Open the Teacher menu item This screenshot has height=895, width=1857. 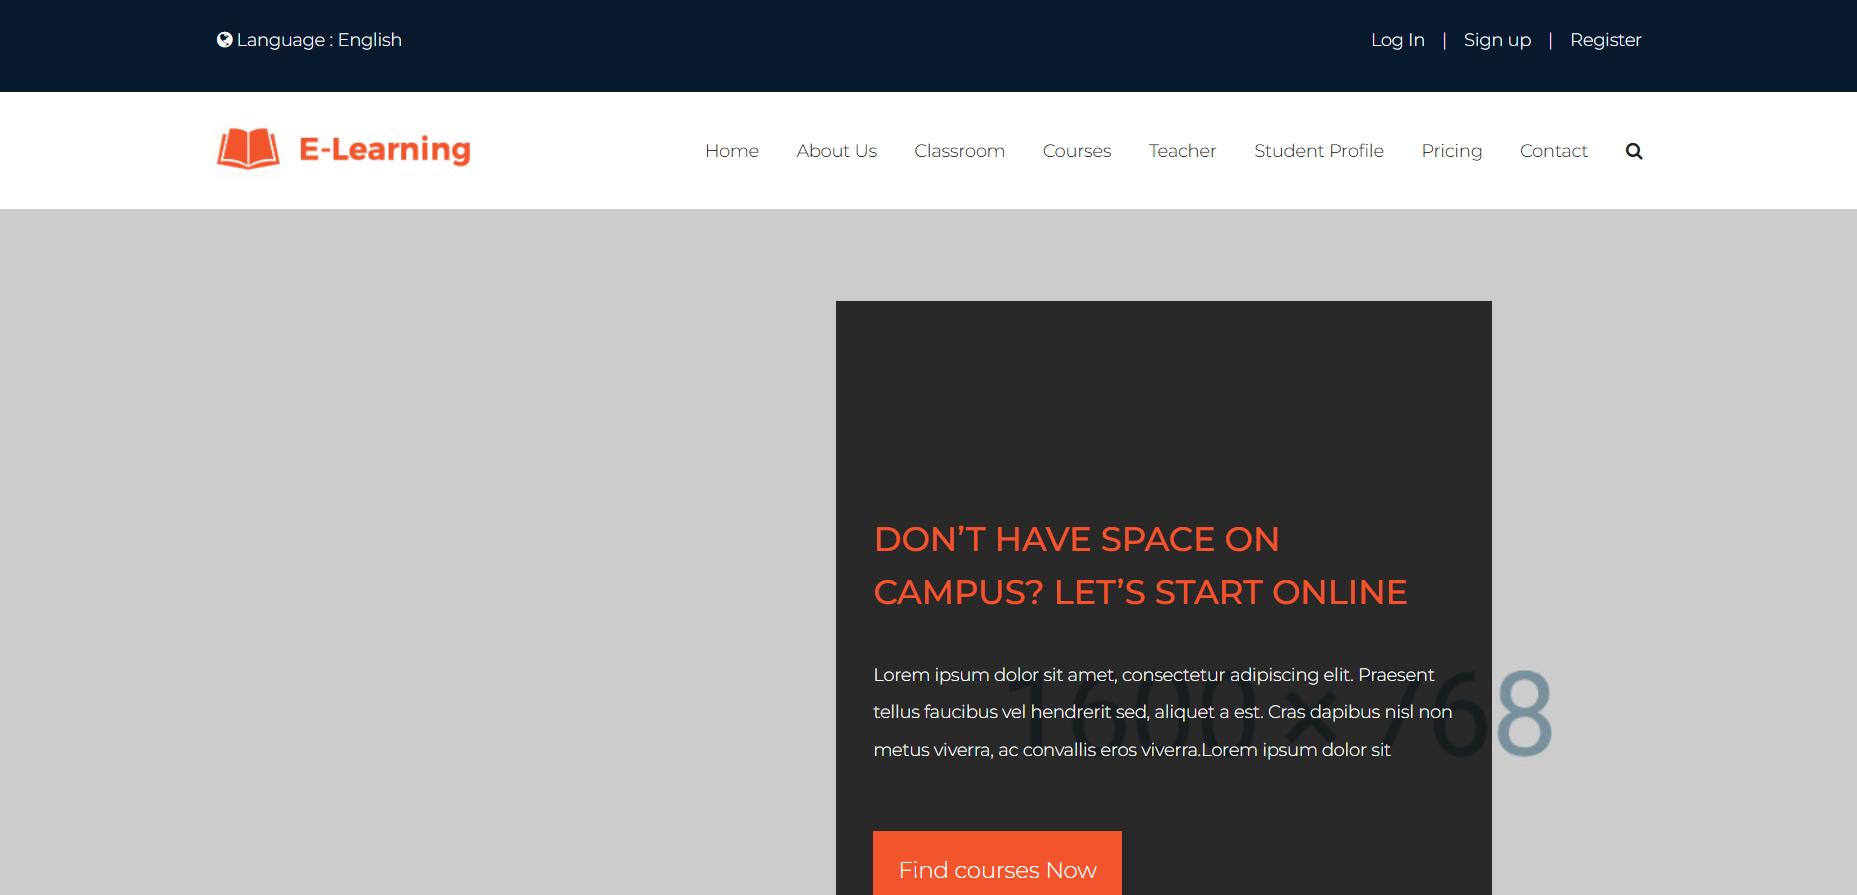pos(1182,151)
